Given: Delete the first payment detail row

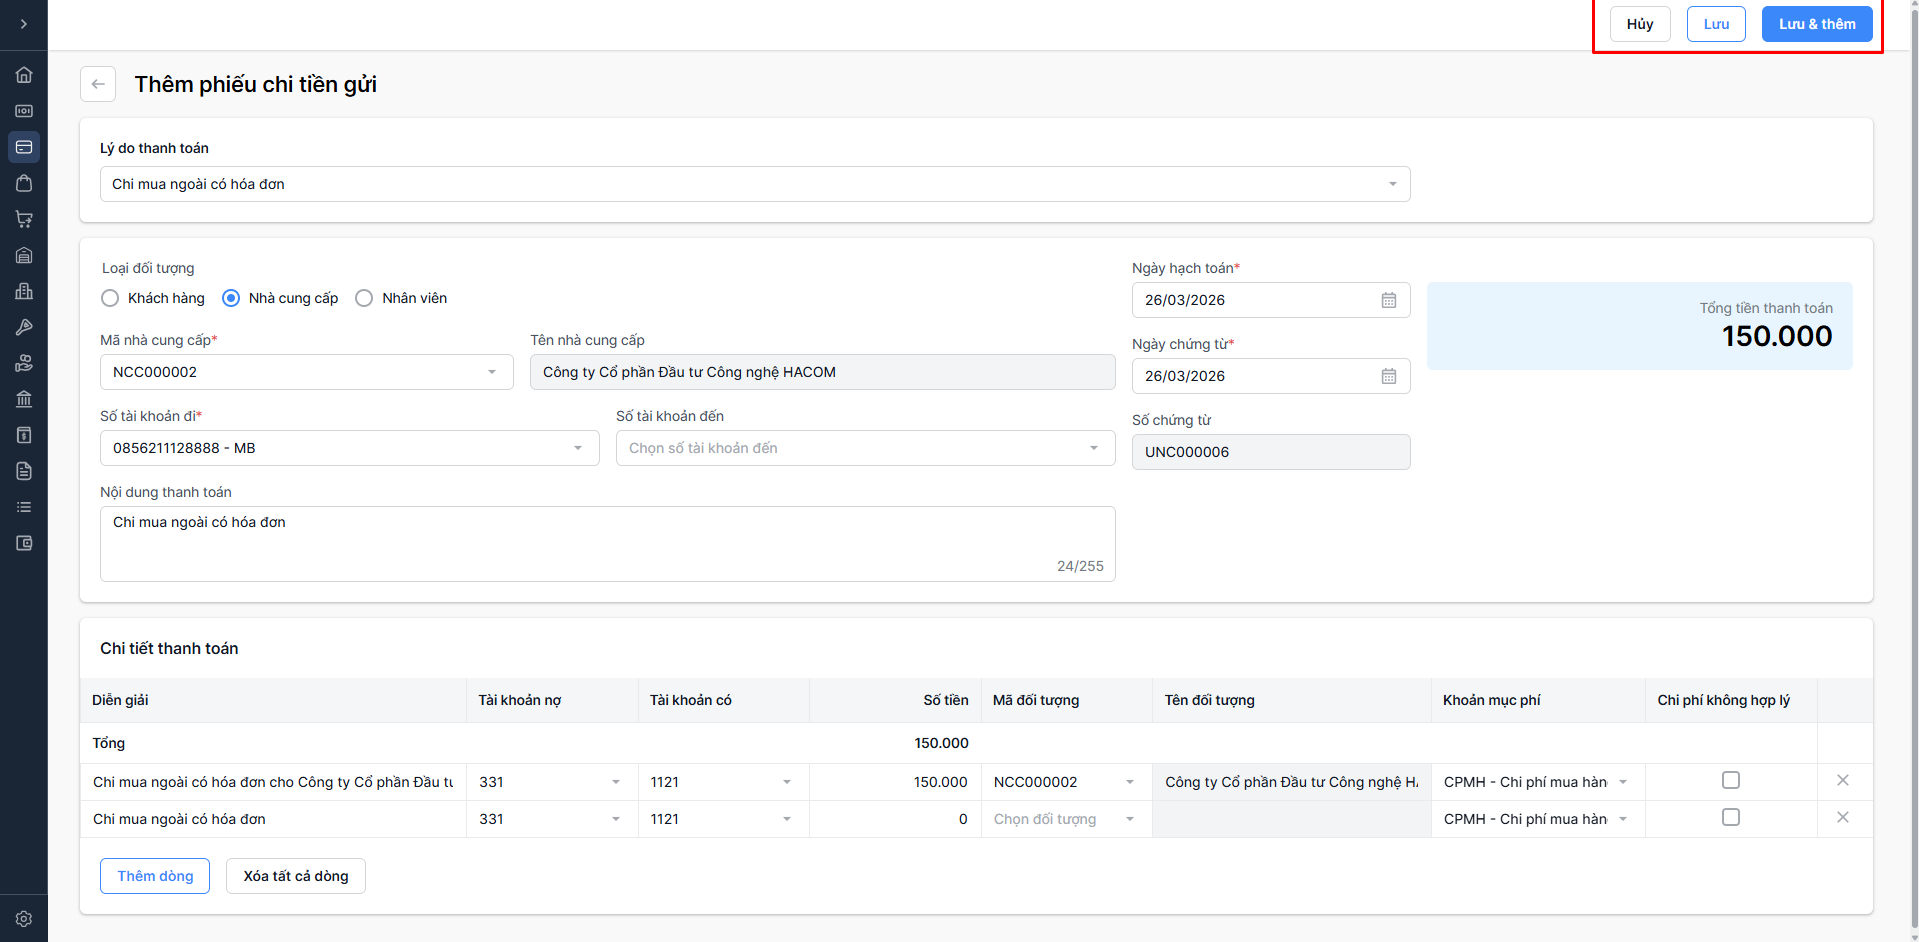Looking at the screenshot, I should (x=1842, y=780).
